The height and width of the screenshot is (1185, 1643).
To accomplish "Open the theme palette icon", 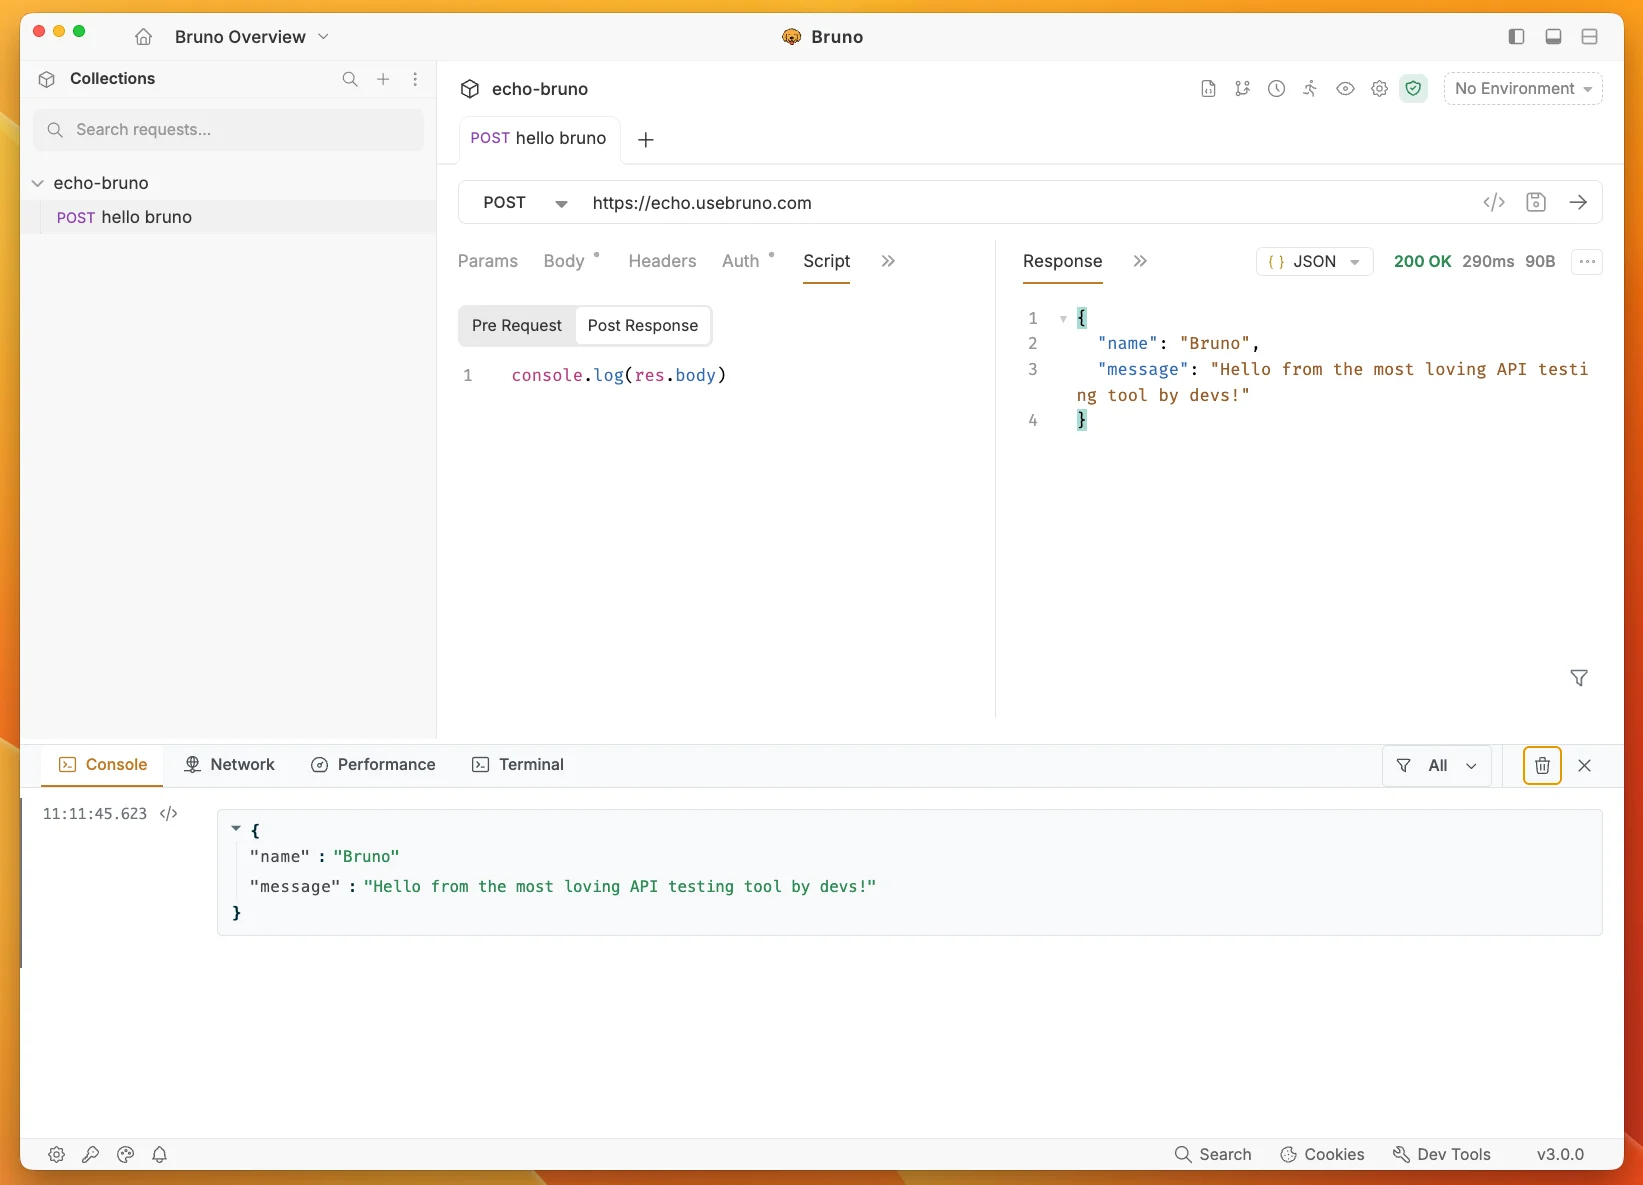I will click(x=125, y=1155).
